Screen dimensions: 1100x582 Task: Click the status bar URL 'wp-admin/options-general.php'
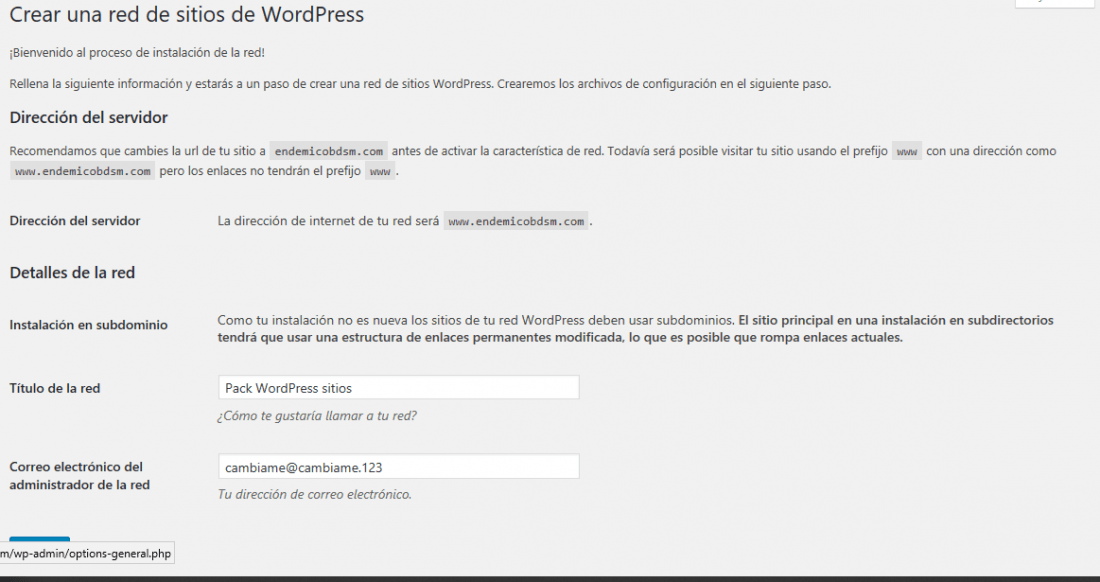86,553
